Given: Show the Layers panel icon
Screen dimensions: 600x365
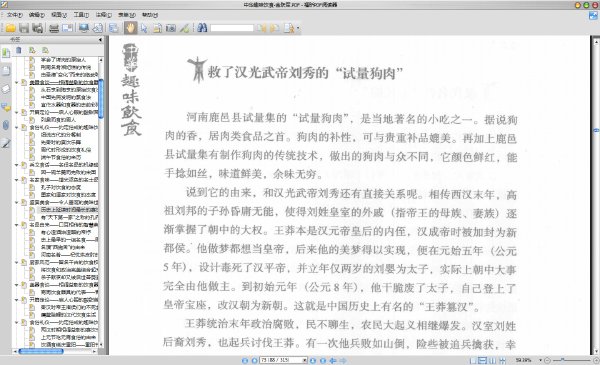Looking at the screenshot, I should pyautogui.click(x=6, y=89).
